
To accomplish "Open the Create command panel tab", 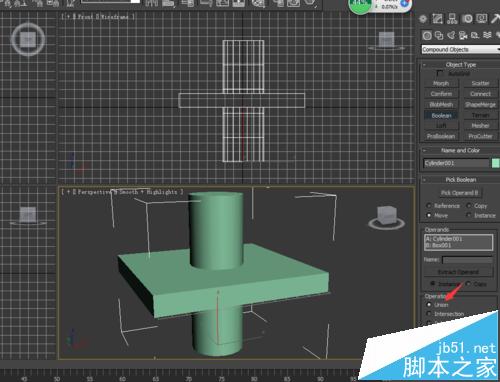I will [423, 19].
